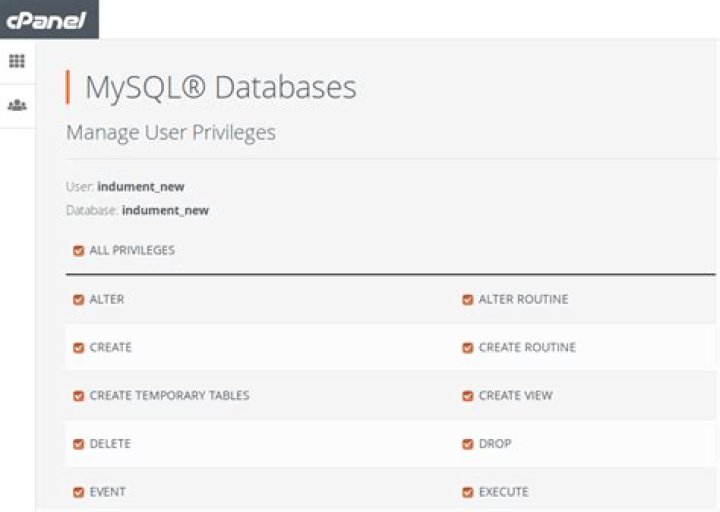Click the ALL PRIVILEGES label
Viewport: 720px width, 512px height.
coord(132,250)
